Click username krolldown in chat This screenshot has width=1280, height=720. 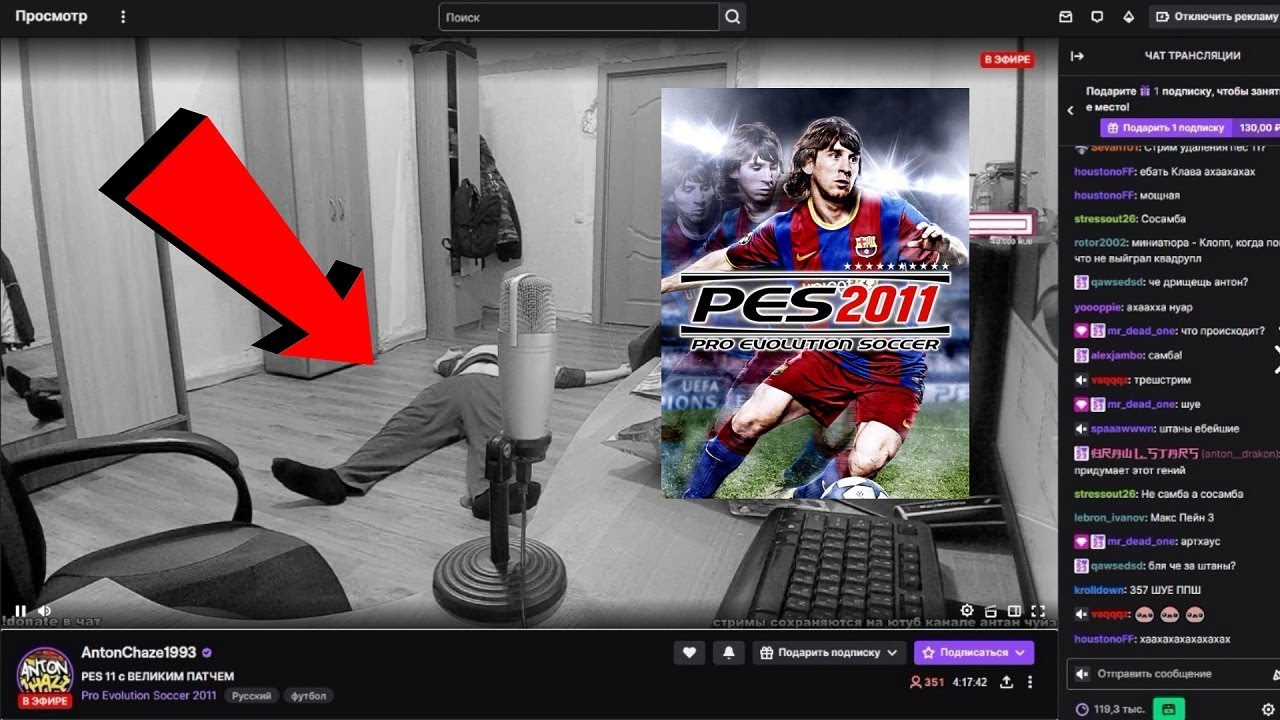[x=1099, y=590]
